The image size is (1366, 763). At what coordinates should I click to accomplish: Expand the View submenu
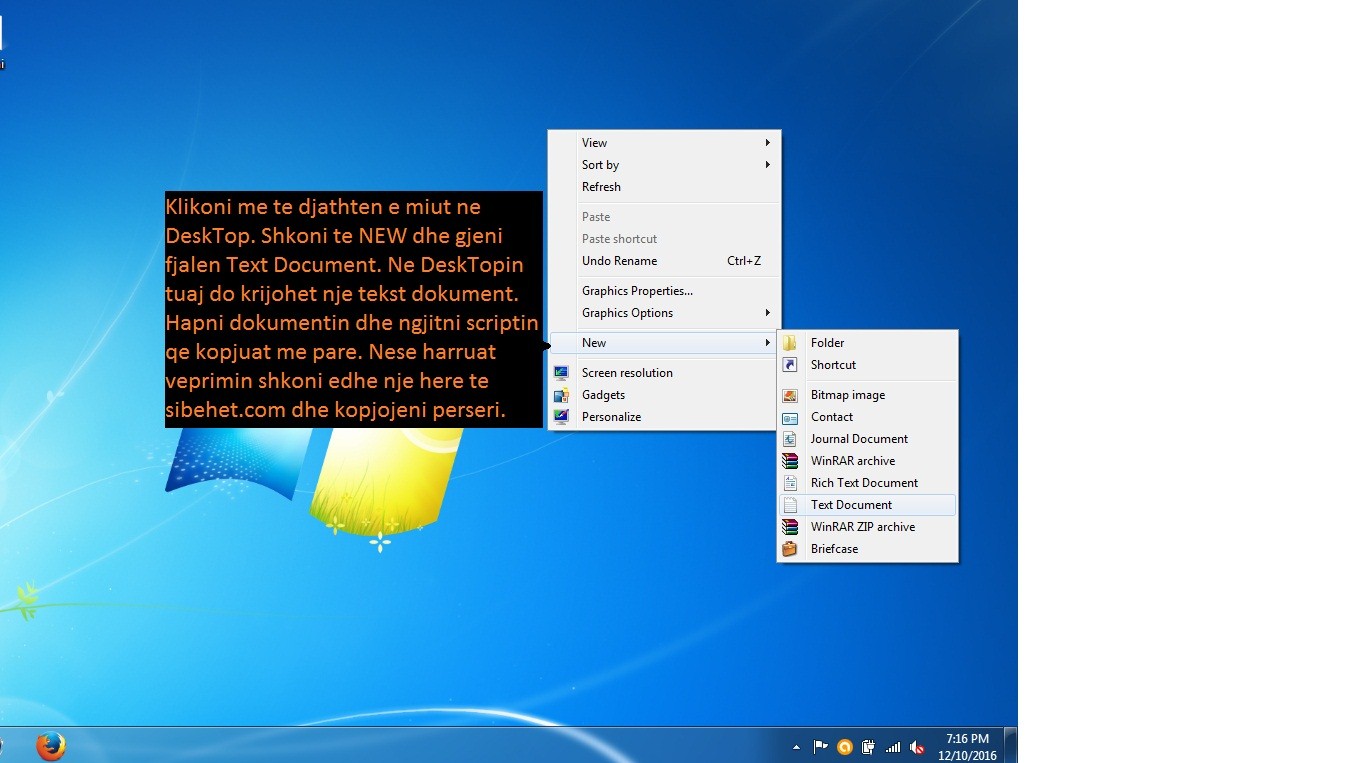click(x=664, y=143)
